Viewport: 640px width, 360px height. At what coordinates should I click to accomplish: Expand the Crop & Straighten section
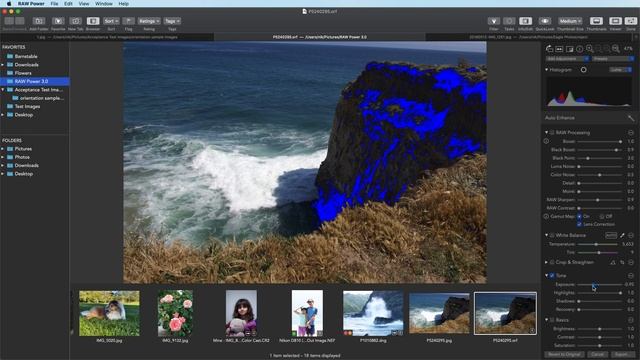[x=547, y=262]
